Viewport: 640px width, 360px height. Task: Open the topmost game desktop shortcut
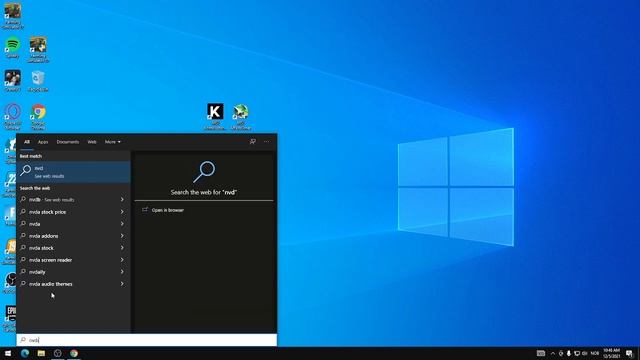click(x=13, y=16)
